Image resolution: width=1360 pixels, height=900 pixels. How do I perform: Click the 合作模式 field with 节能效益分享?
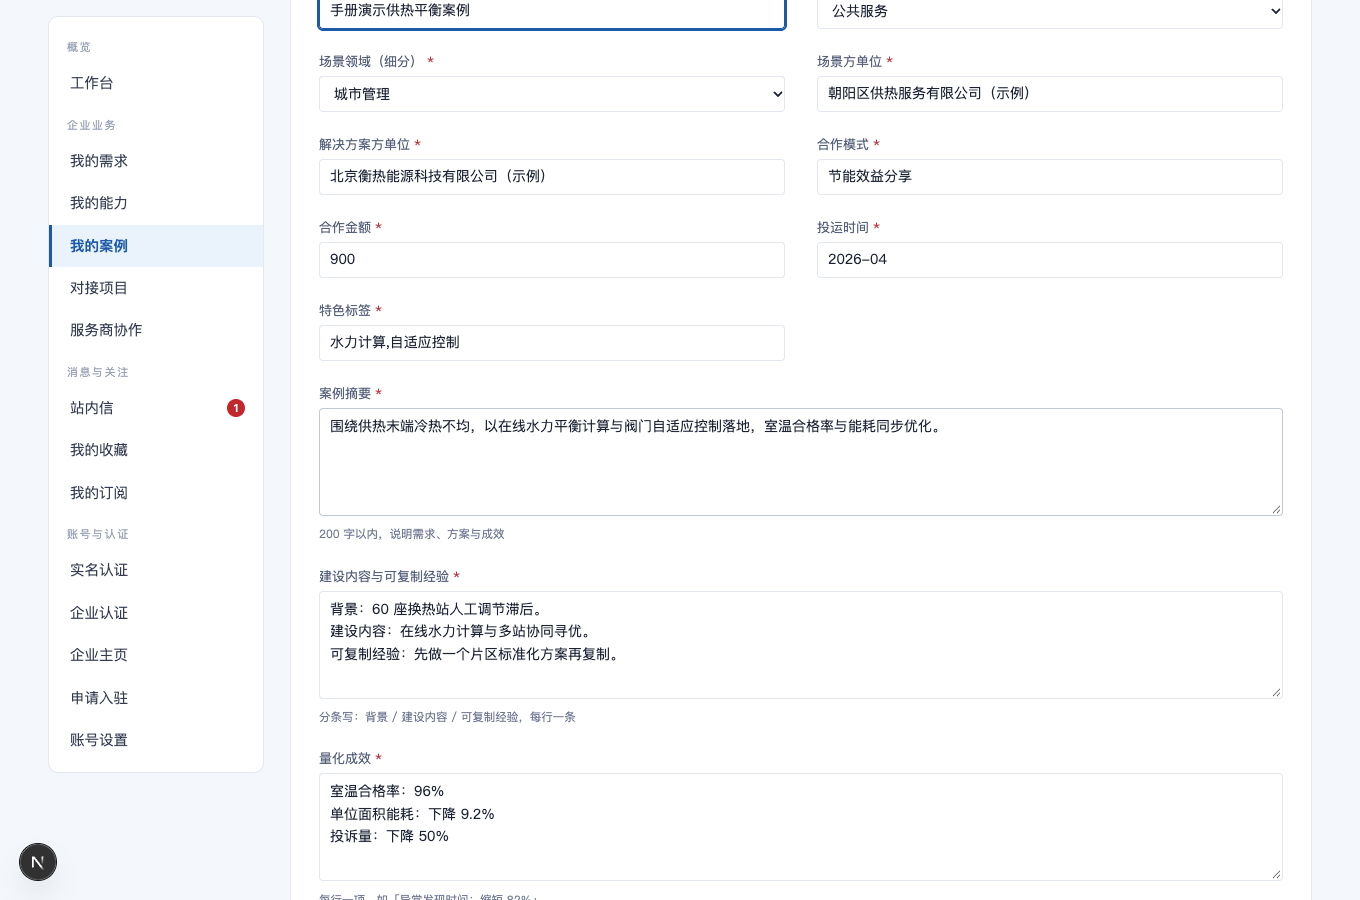[1049, 177]
